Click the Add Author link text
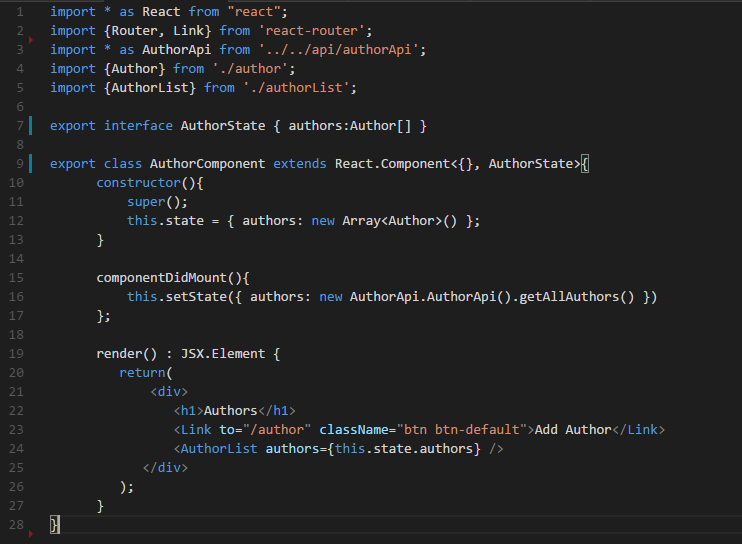The image size is (742, 544). click(x=573, y=430)
